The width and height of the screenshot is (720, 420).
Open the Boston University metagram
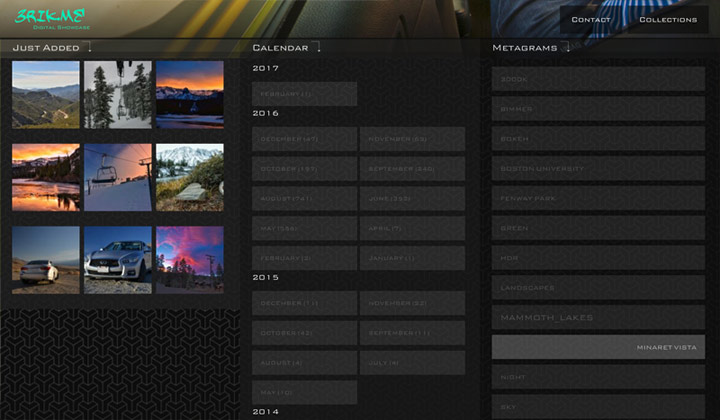coord(598,169)
